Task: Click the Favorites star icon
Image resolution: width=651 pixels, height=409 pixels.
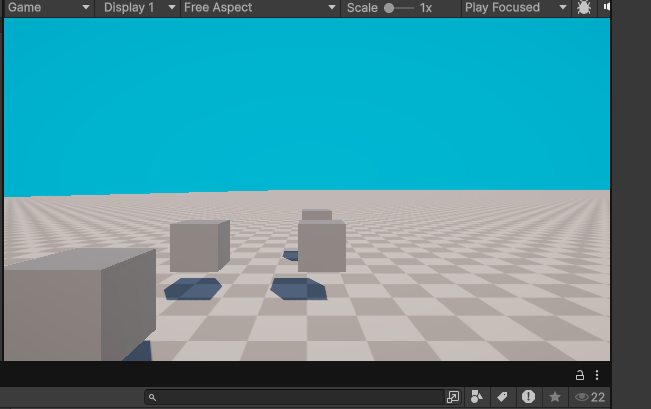Action: 555,397
